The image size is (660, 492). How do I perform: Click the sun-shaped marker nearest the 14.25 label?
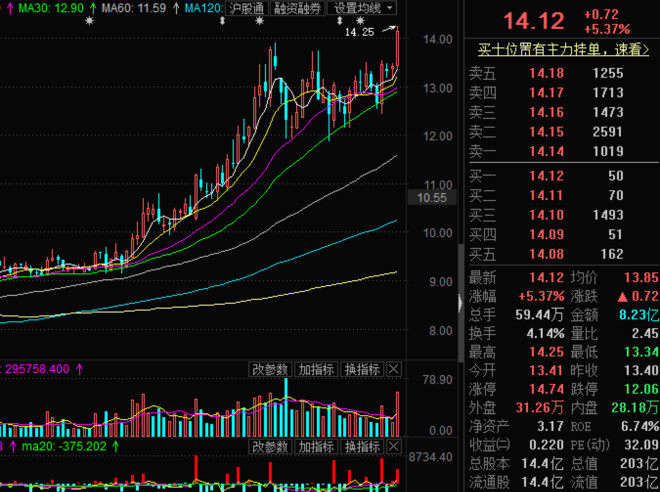(x=360, y=20)
